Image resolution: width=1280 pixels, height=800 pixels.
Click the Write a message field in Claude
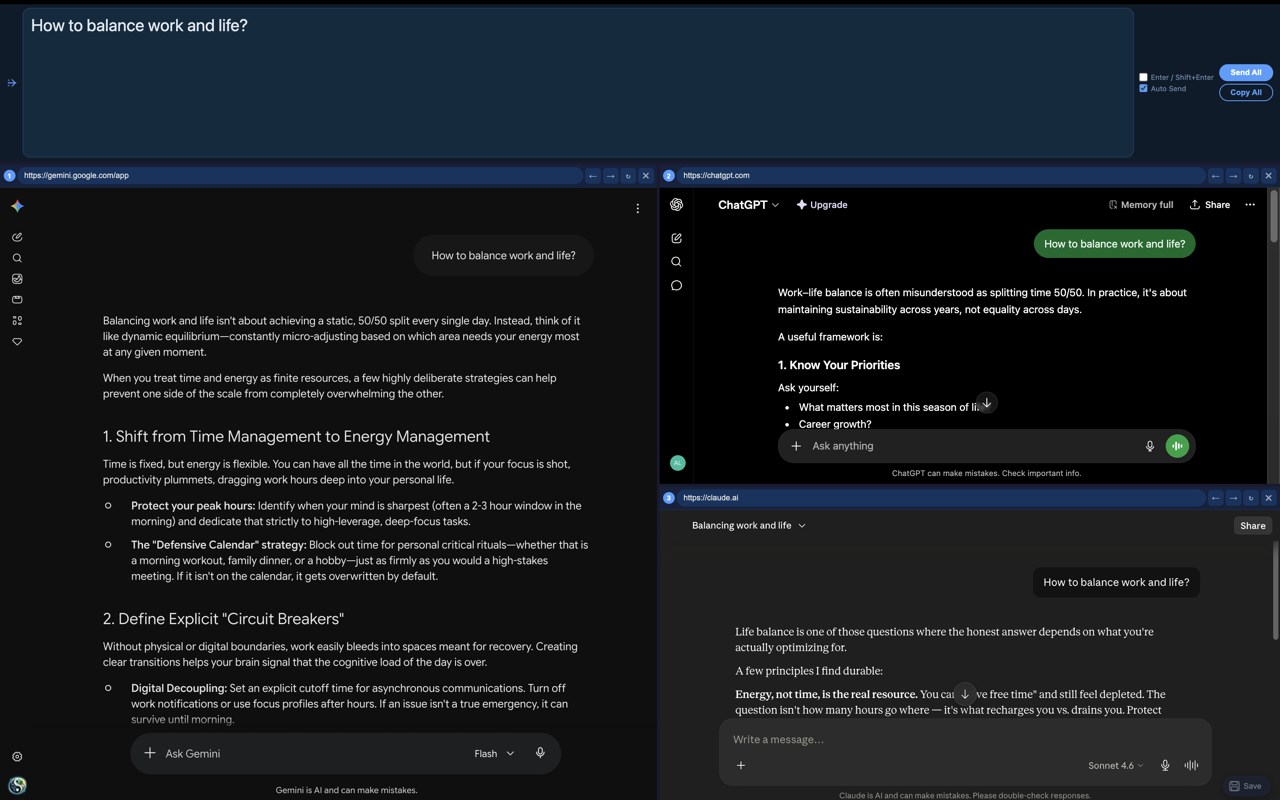coord(965,739)
